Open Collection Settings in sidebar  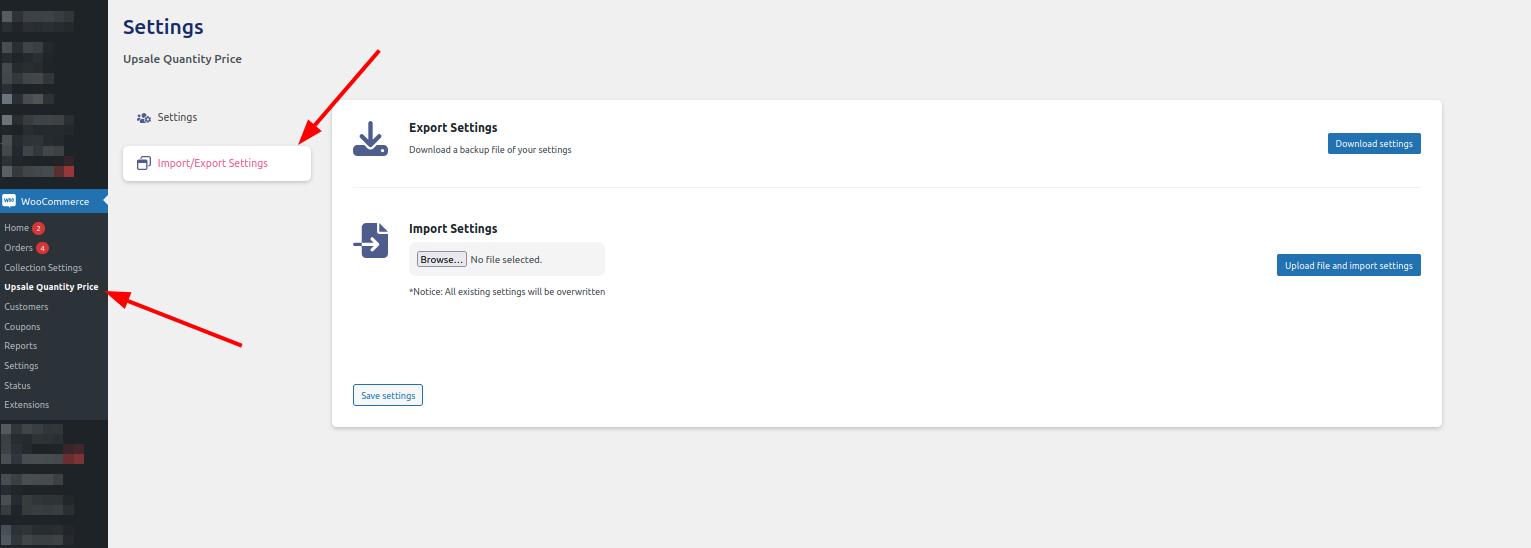pyautogui.click(x=43, y=268)
